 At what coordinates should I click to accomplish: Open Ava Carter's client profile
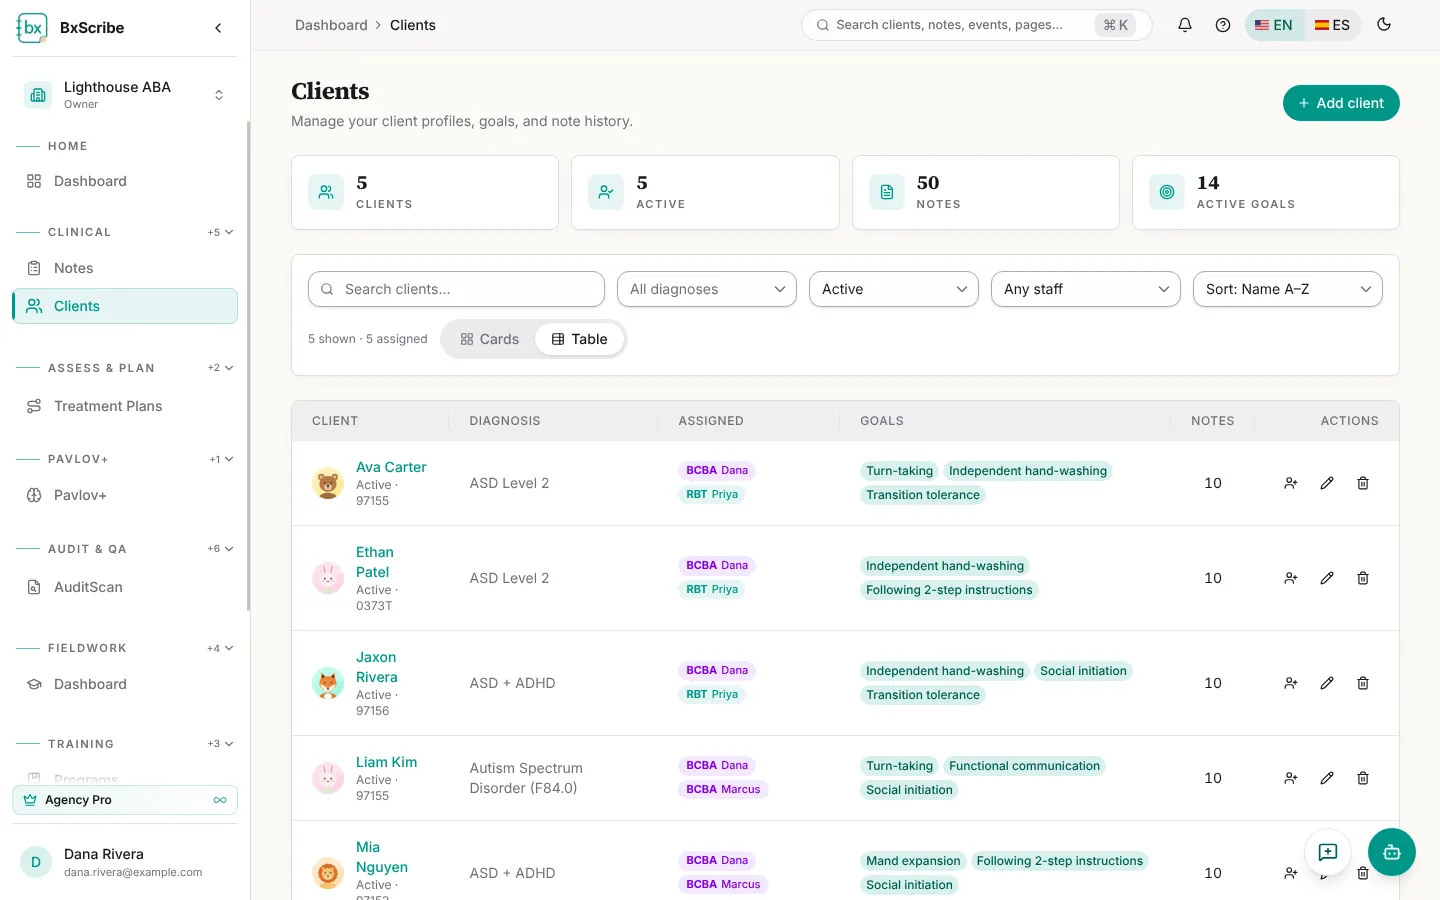(x=391, y=467)
